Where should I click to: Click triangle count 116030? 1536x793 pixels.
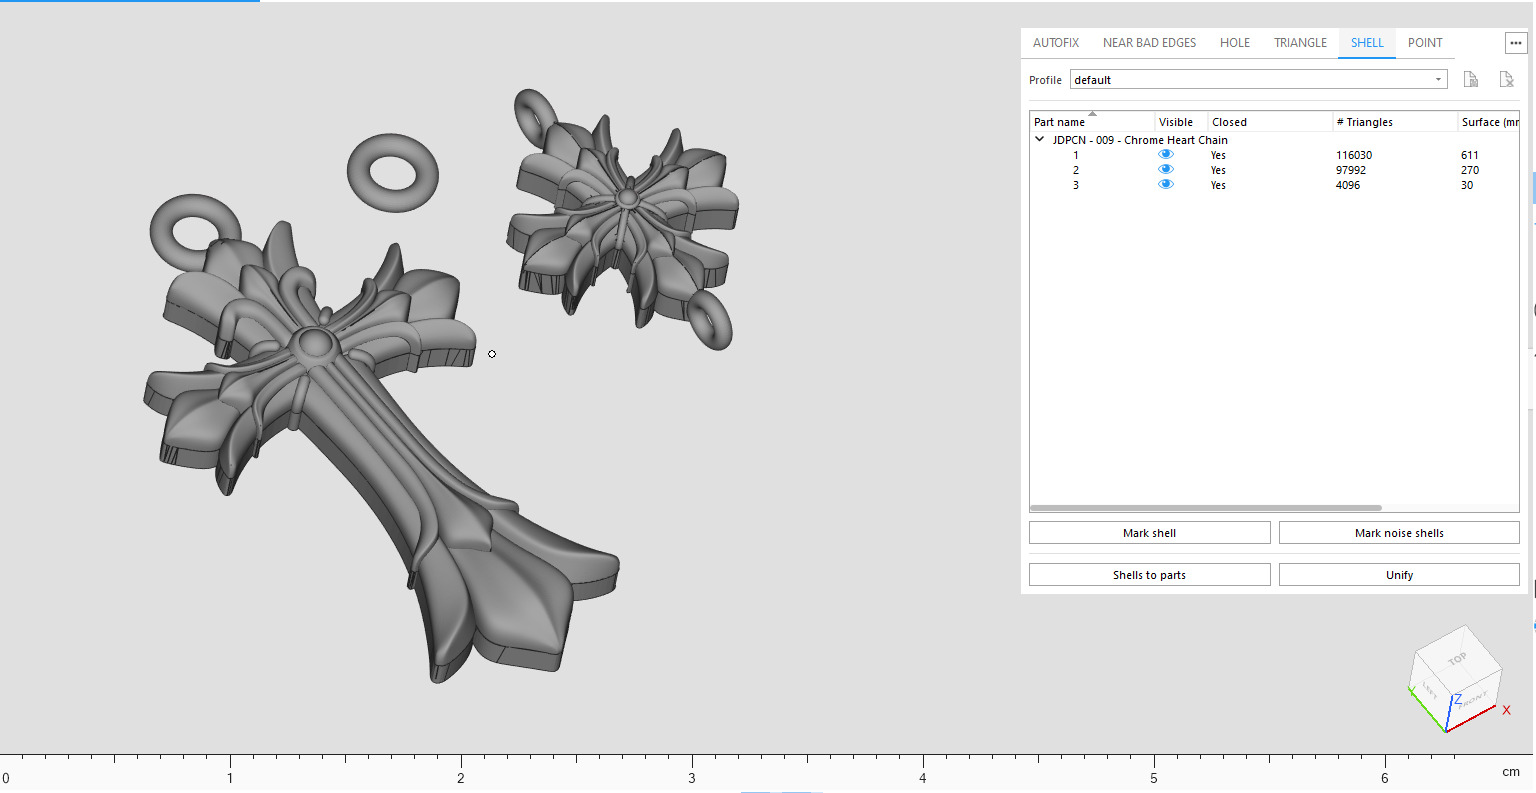click(x=1354, y=155)
